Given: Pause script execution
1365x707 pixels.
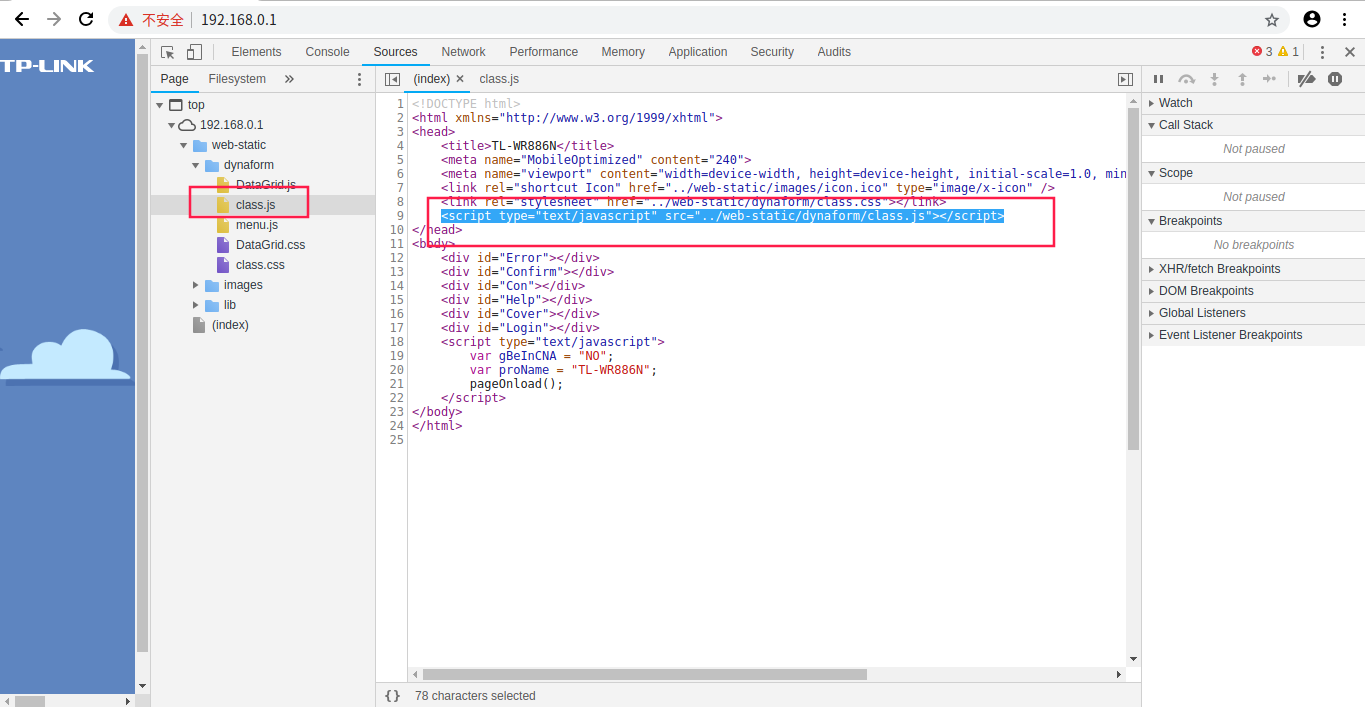Looking at the screenshot, I should (1159, 79).
